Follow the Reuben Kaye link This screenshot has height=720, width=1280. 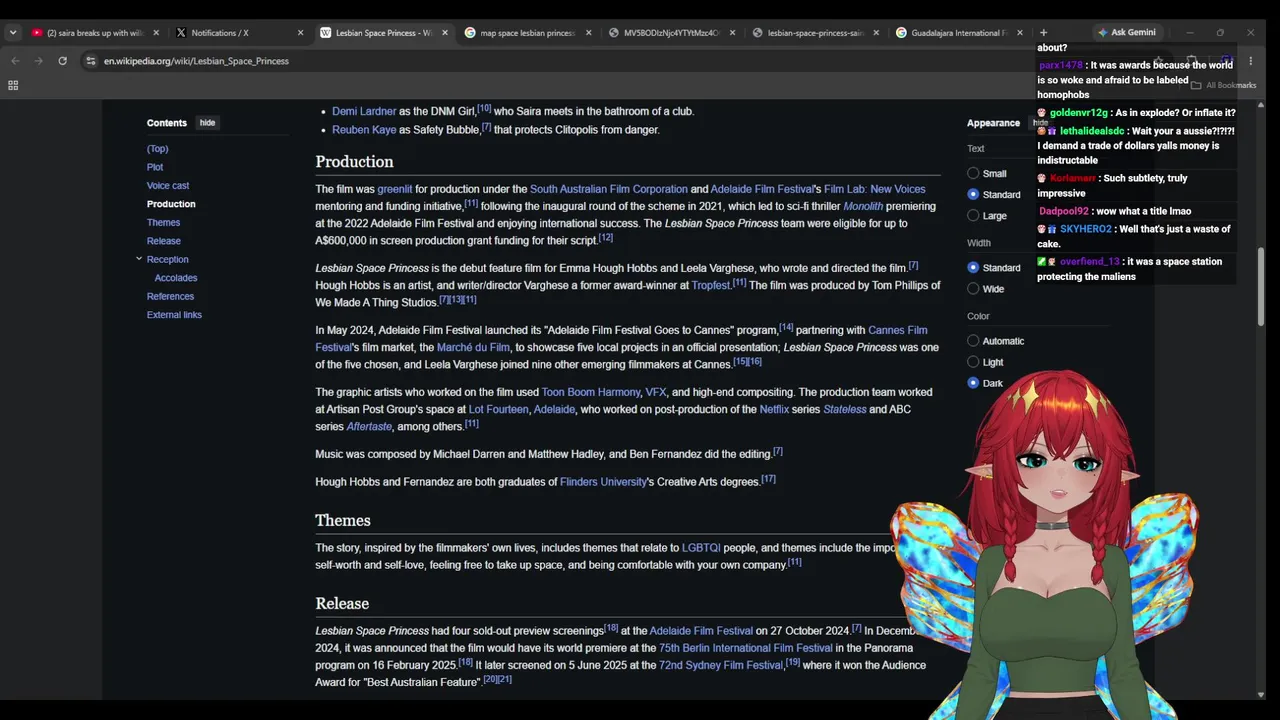coord(364,130)
